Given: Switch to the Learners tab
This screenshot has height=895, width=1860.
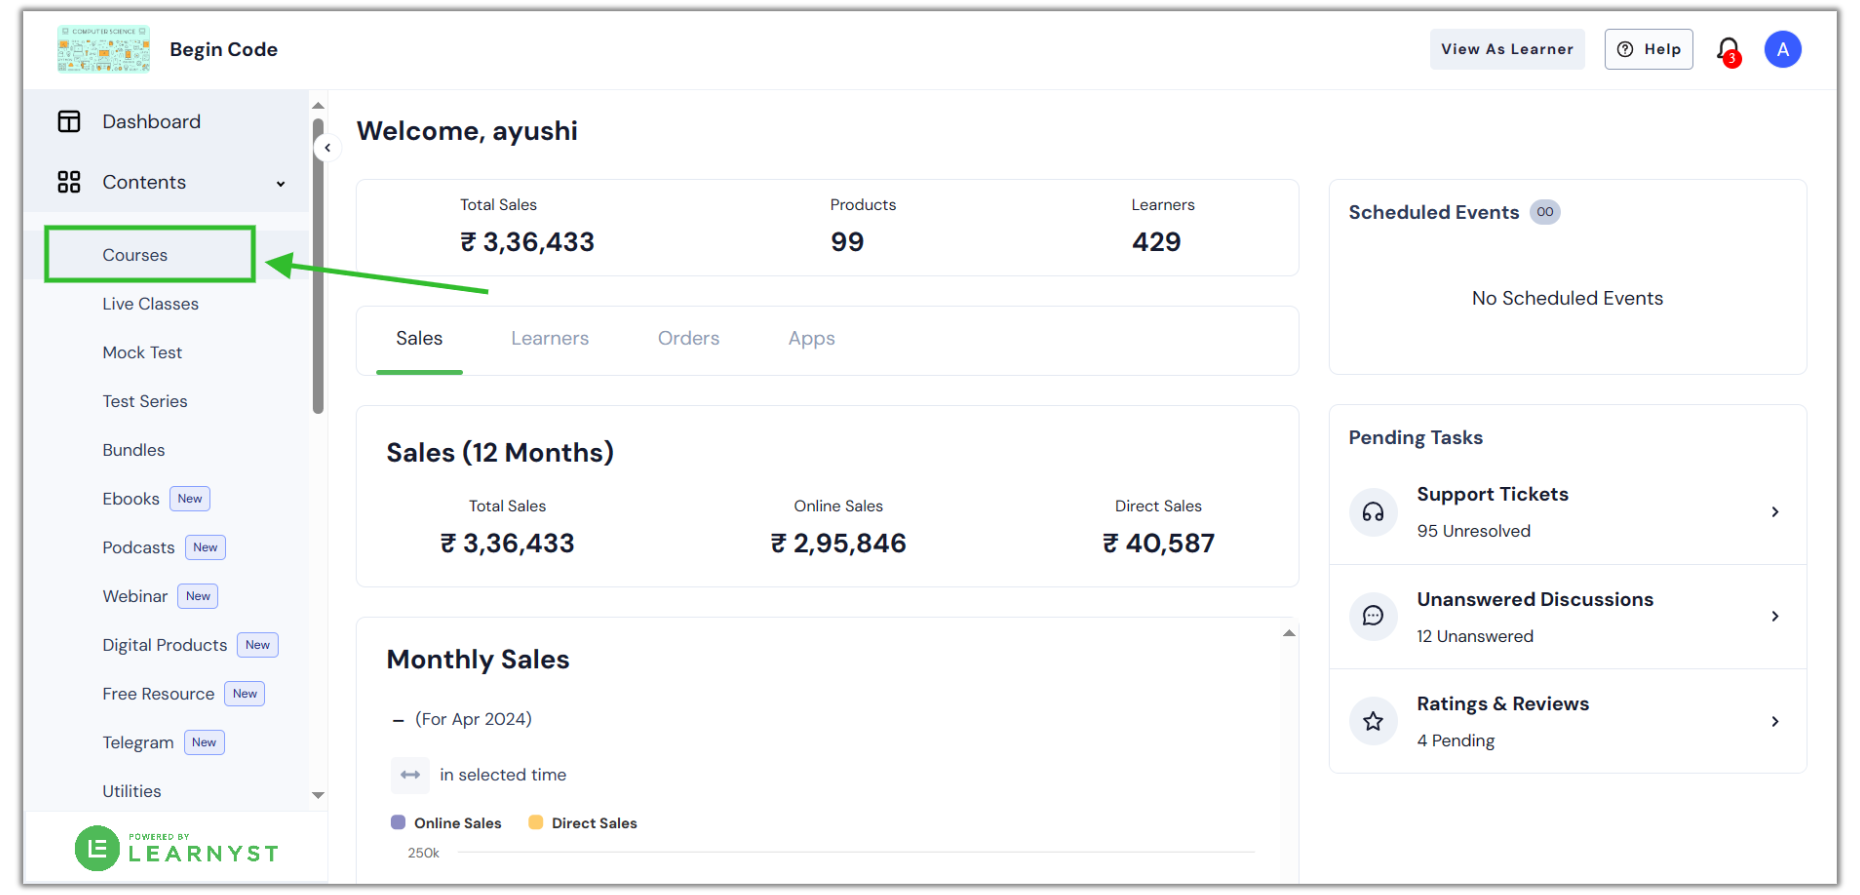Looking at the screenshot, I should click(550, 339).
